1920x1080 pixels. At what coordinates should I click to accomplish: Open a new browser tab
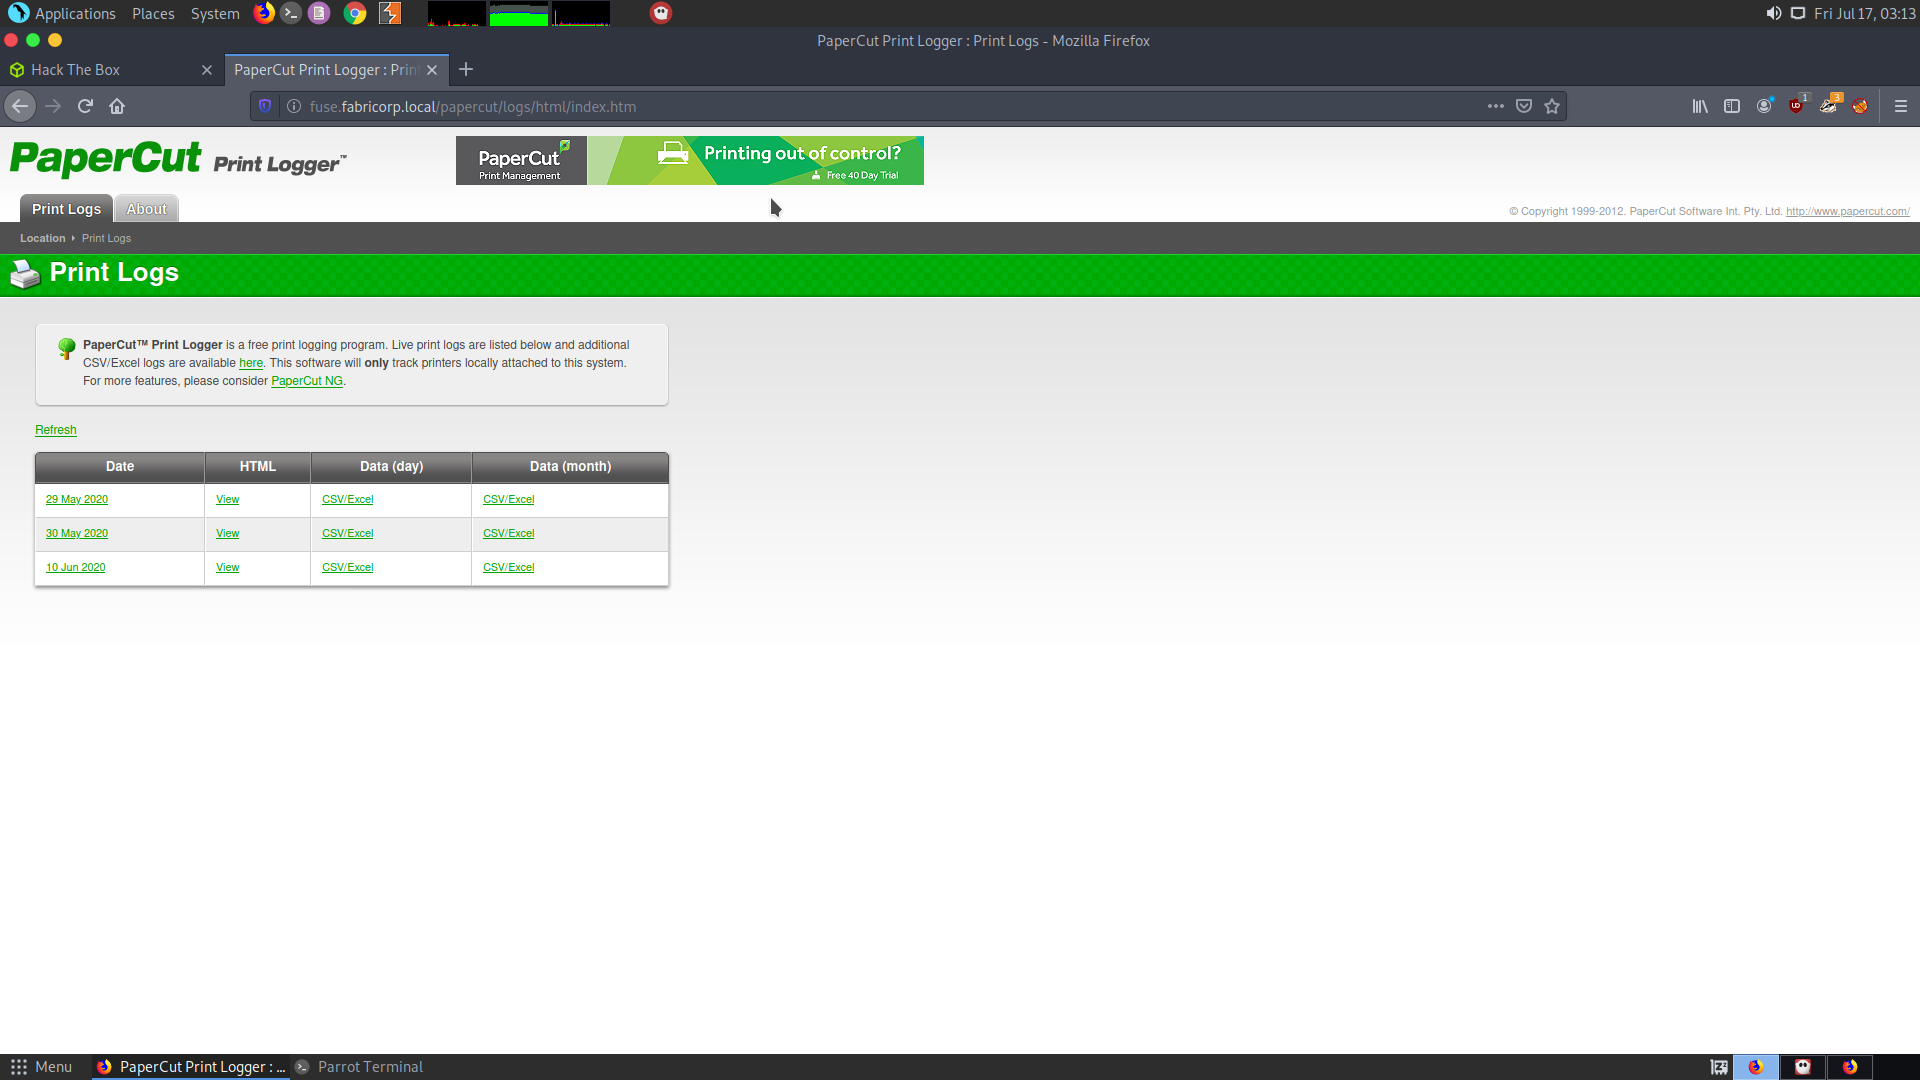click(466, 70)
